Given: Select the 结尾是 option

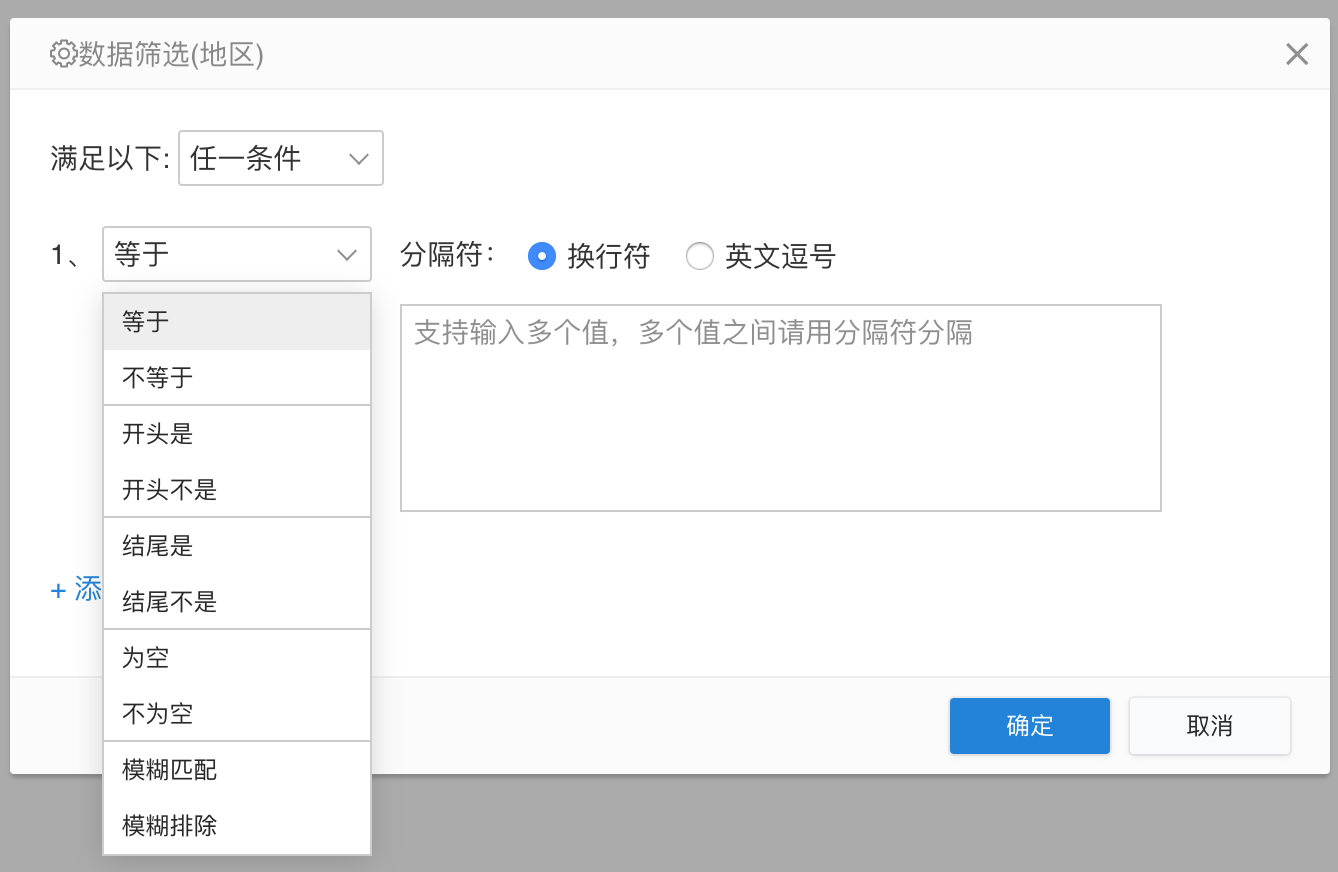Looking at the screenshot, I should point(236,546).
